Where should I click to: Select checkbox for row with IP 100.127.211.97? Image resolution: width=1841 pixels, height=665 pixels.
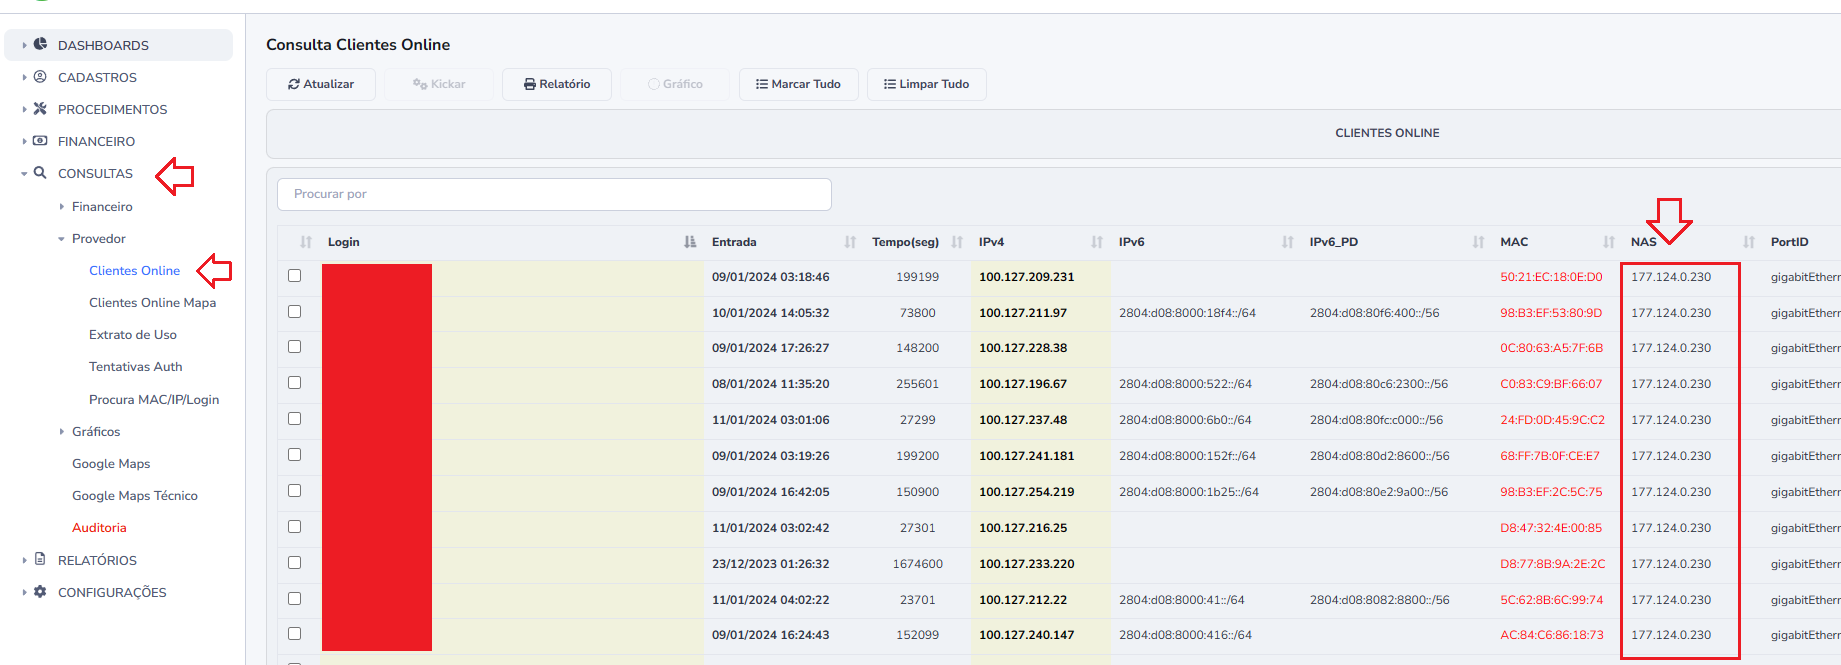pyautogui.click(x=294, y=312)
